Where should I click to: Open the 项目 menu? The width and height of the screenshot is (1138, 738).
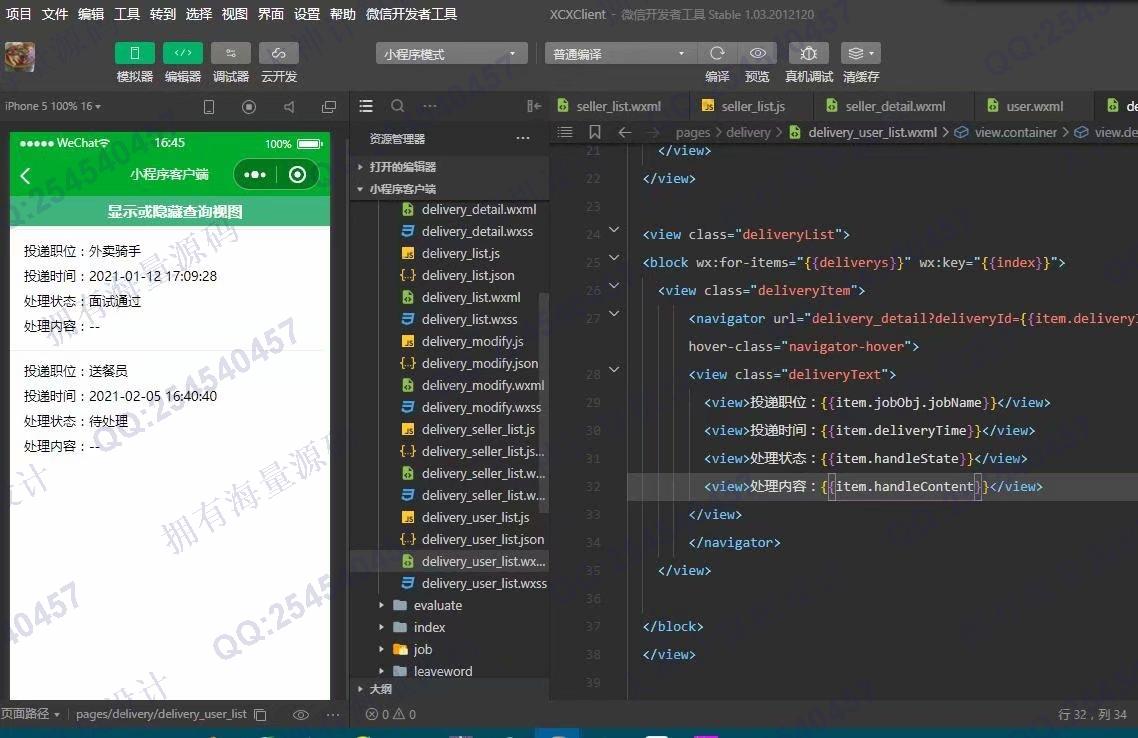coord(18,14)
